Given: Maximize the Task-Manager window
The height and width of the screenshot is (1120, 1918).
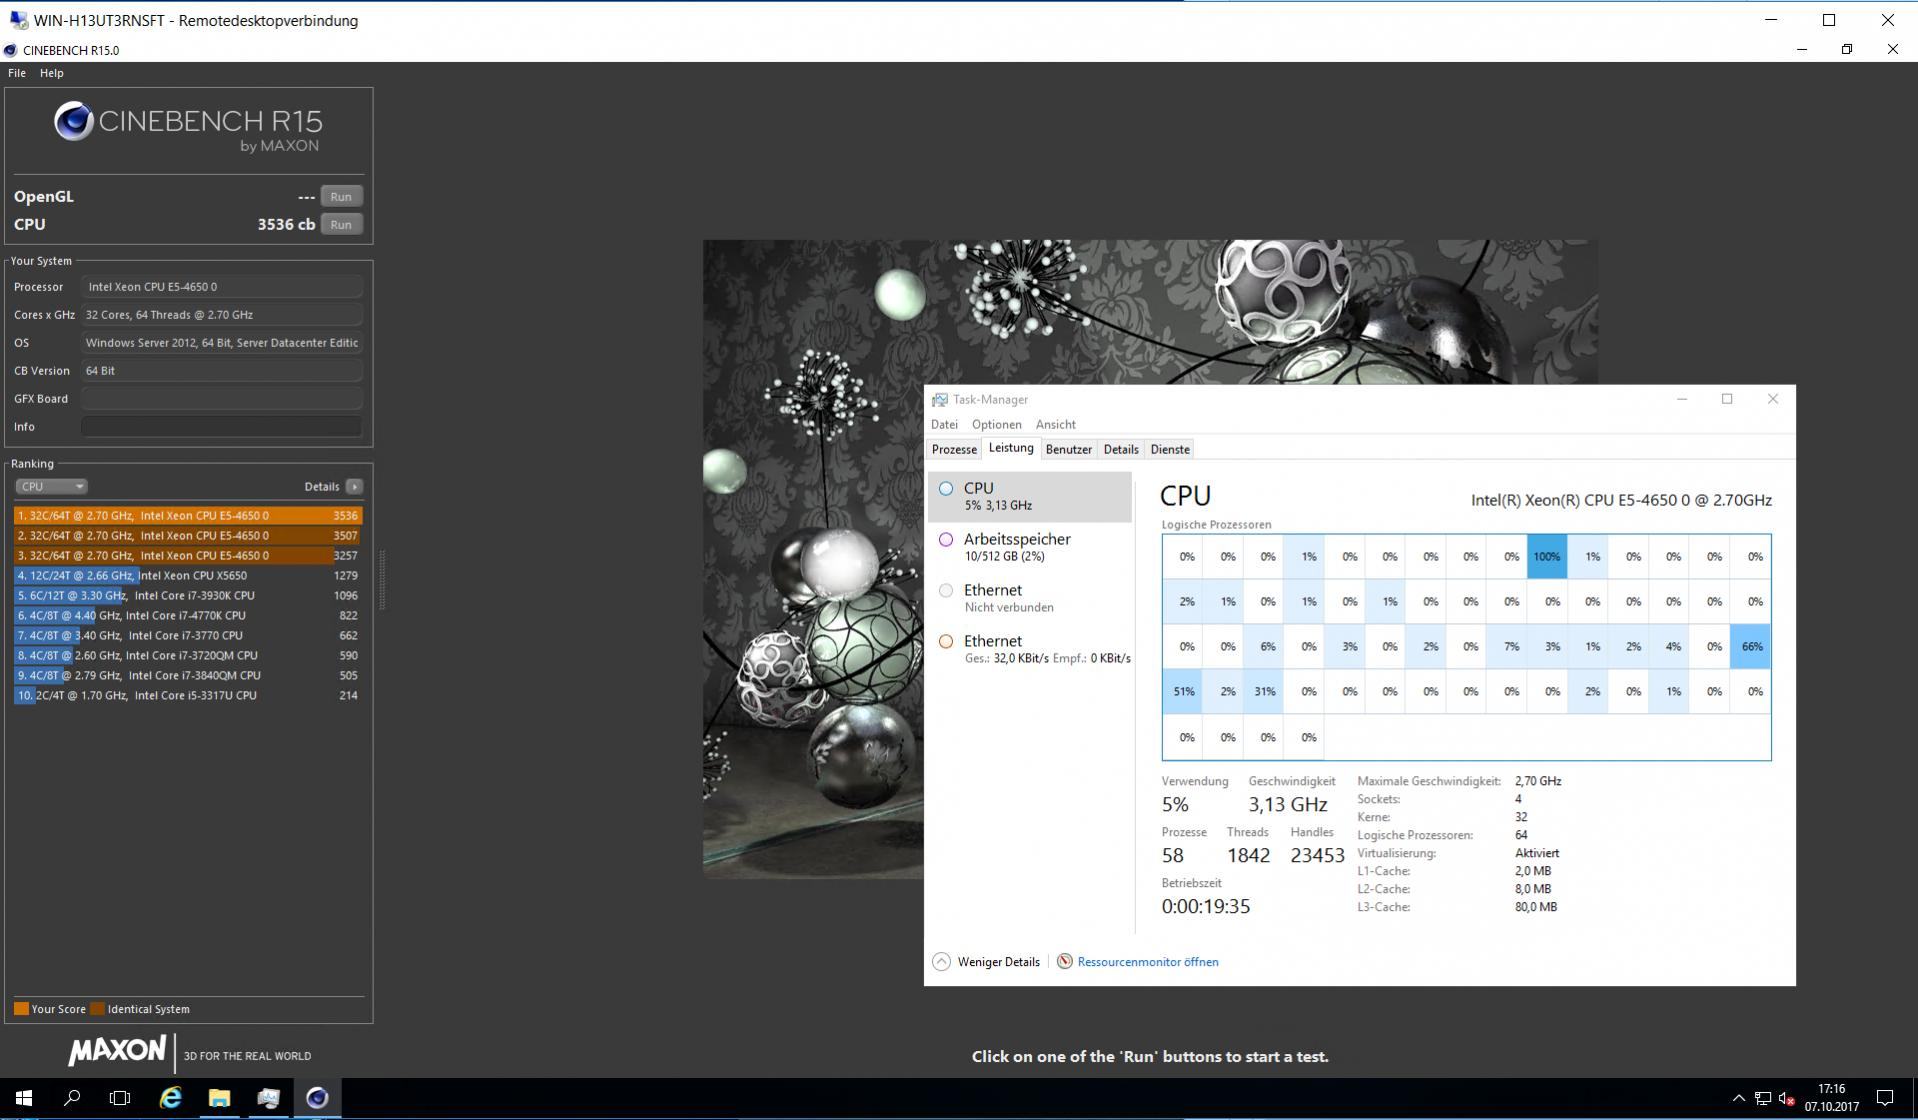Looking at the screenshot, I should (1727, 399).
